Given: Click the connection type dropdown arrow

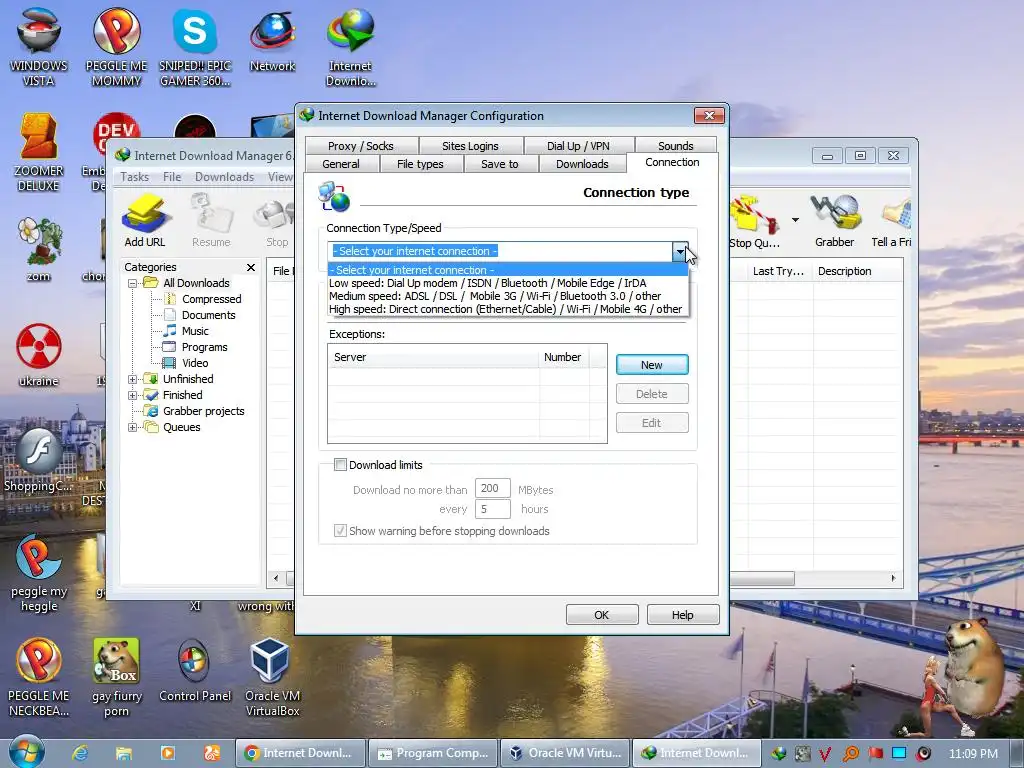Looking at the screenshot, I should 680,251.
